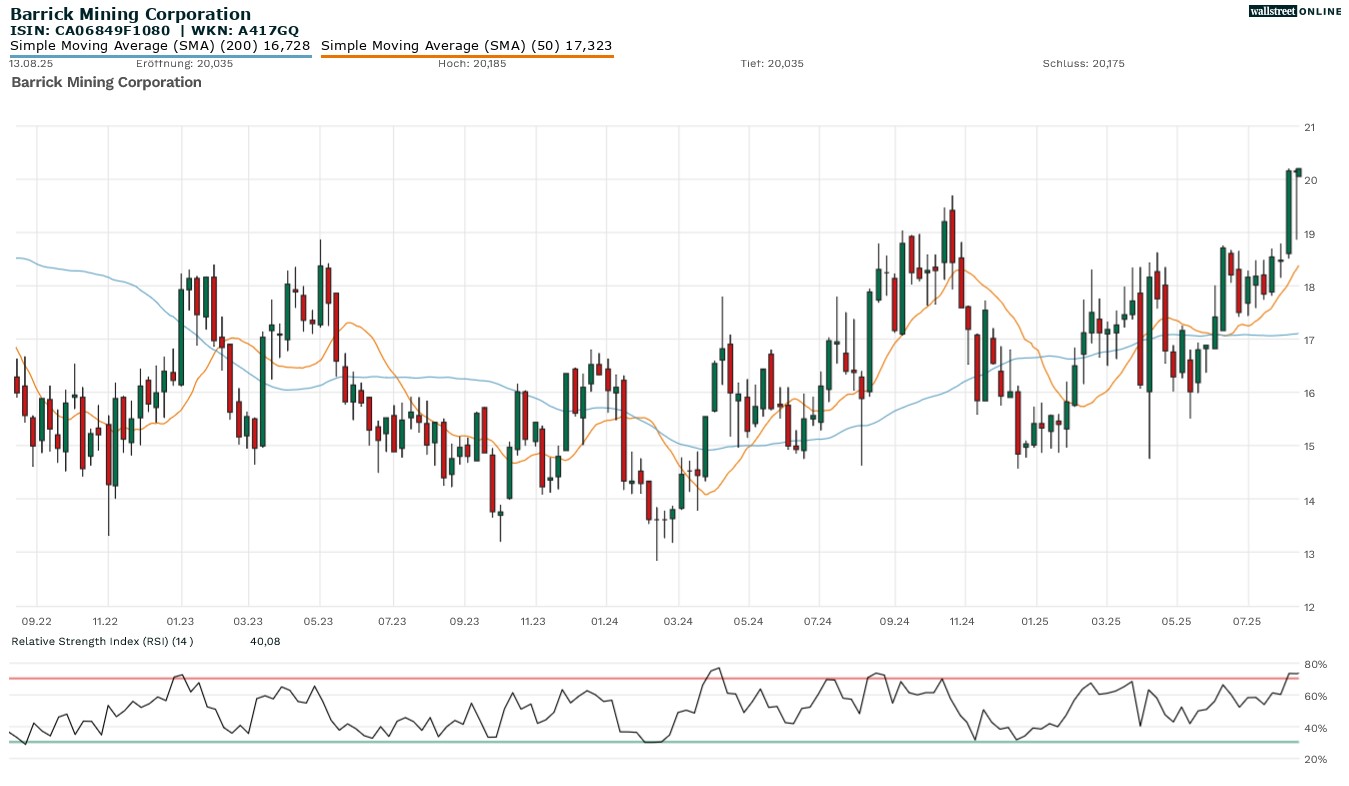Click the 21 price-axis label
The height and width of the screenshot is (786, 1349).
click(x=1309, y=127)
